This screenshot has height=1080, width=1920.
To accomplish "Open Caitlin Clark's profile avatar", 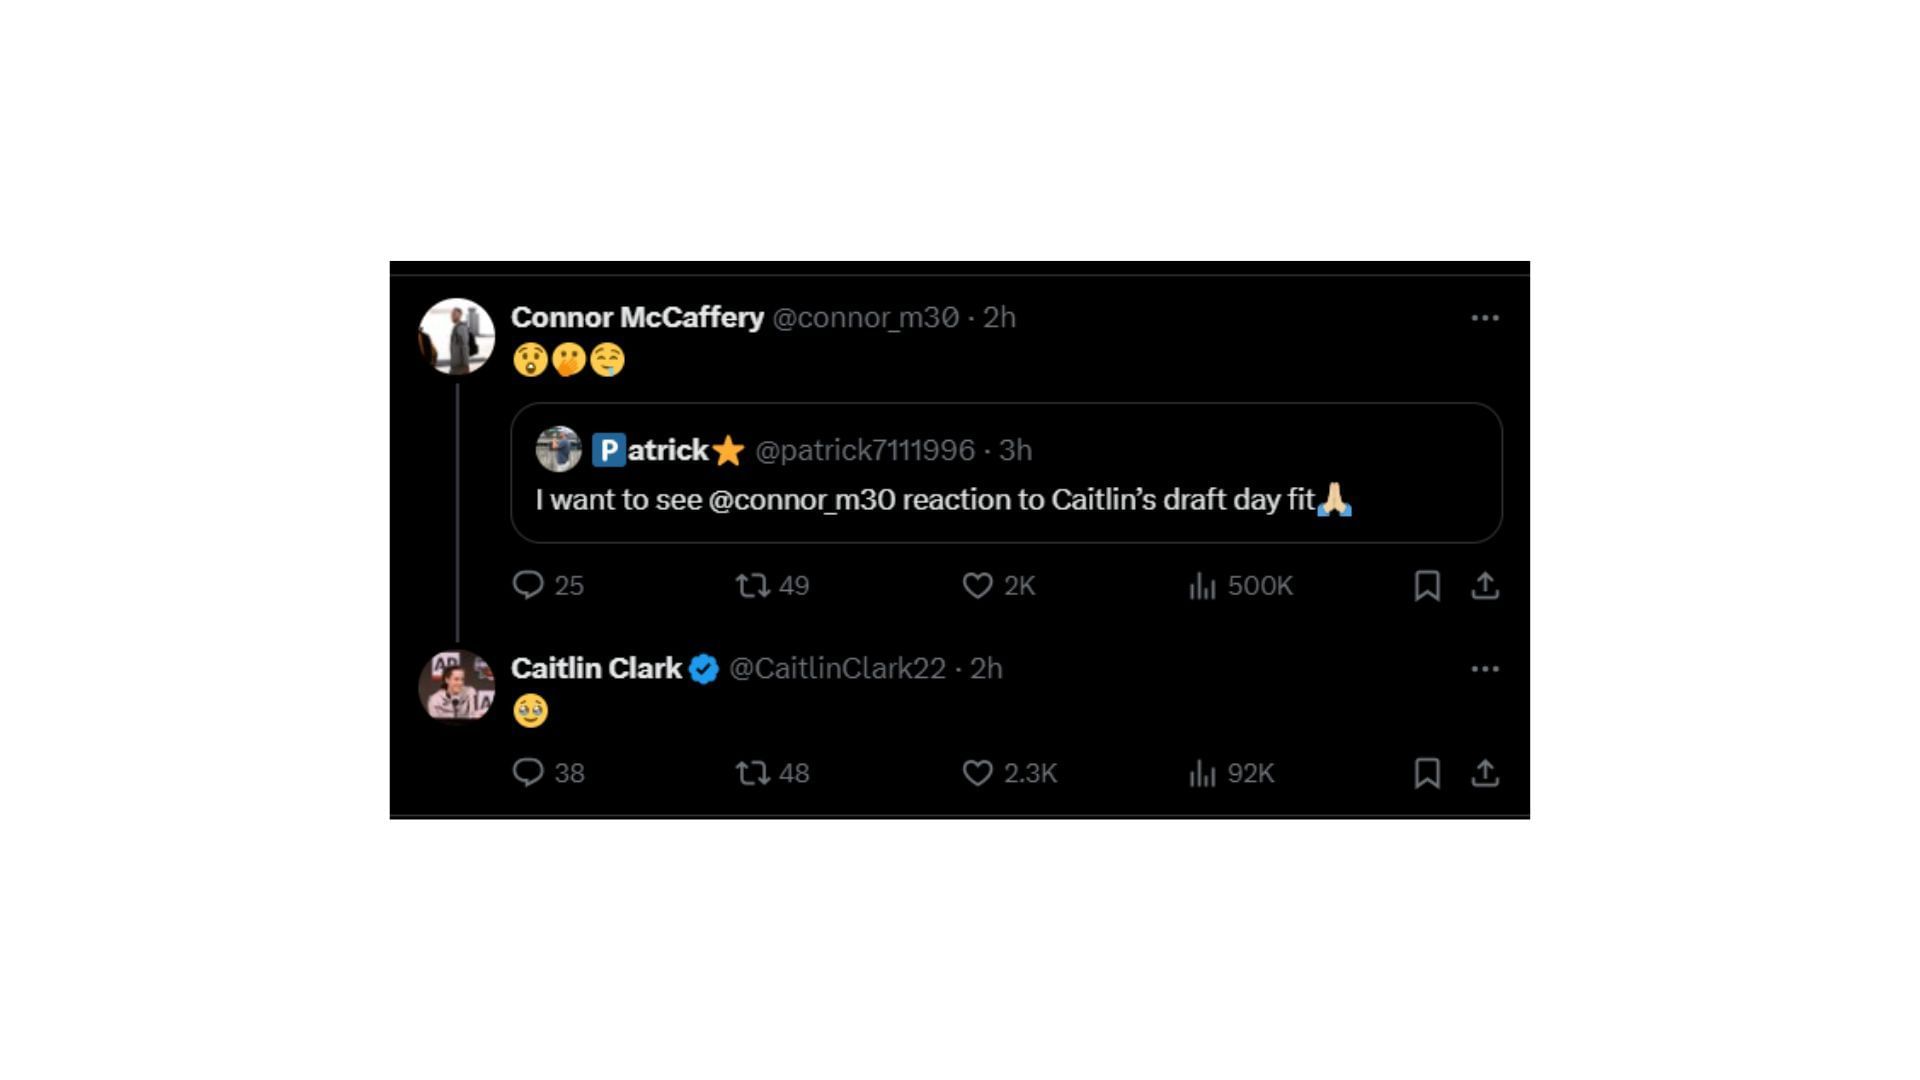I will click(x=456, y=686).
